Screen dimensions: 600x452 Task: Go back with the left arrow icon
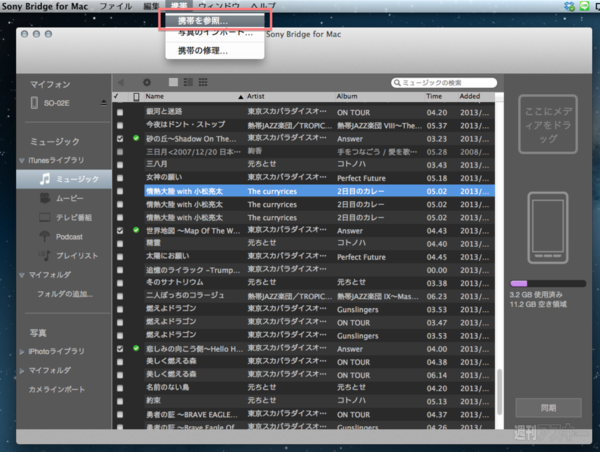pyautogui.click(x=121, y=82)
